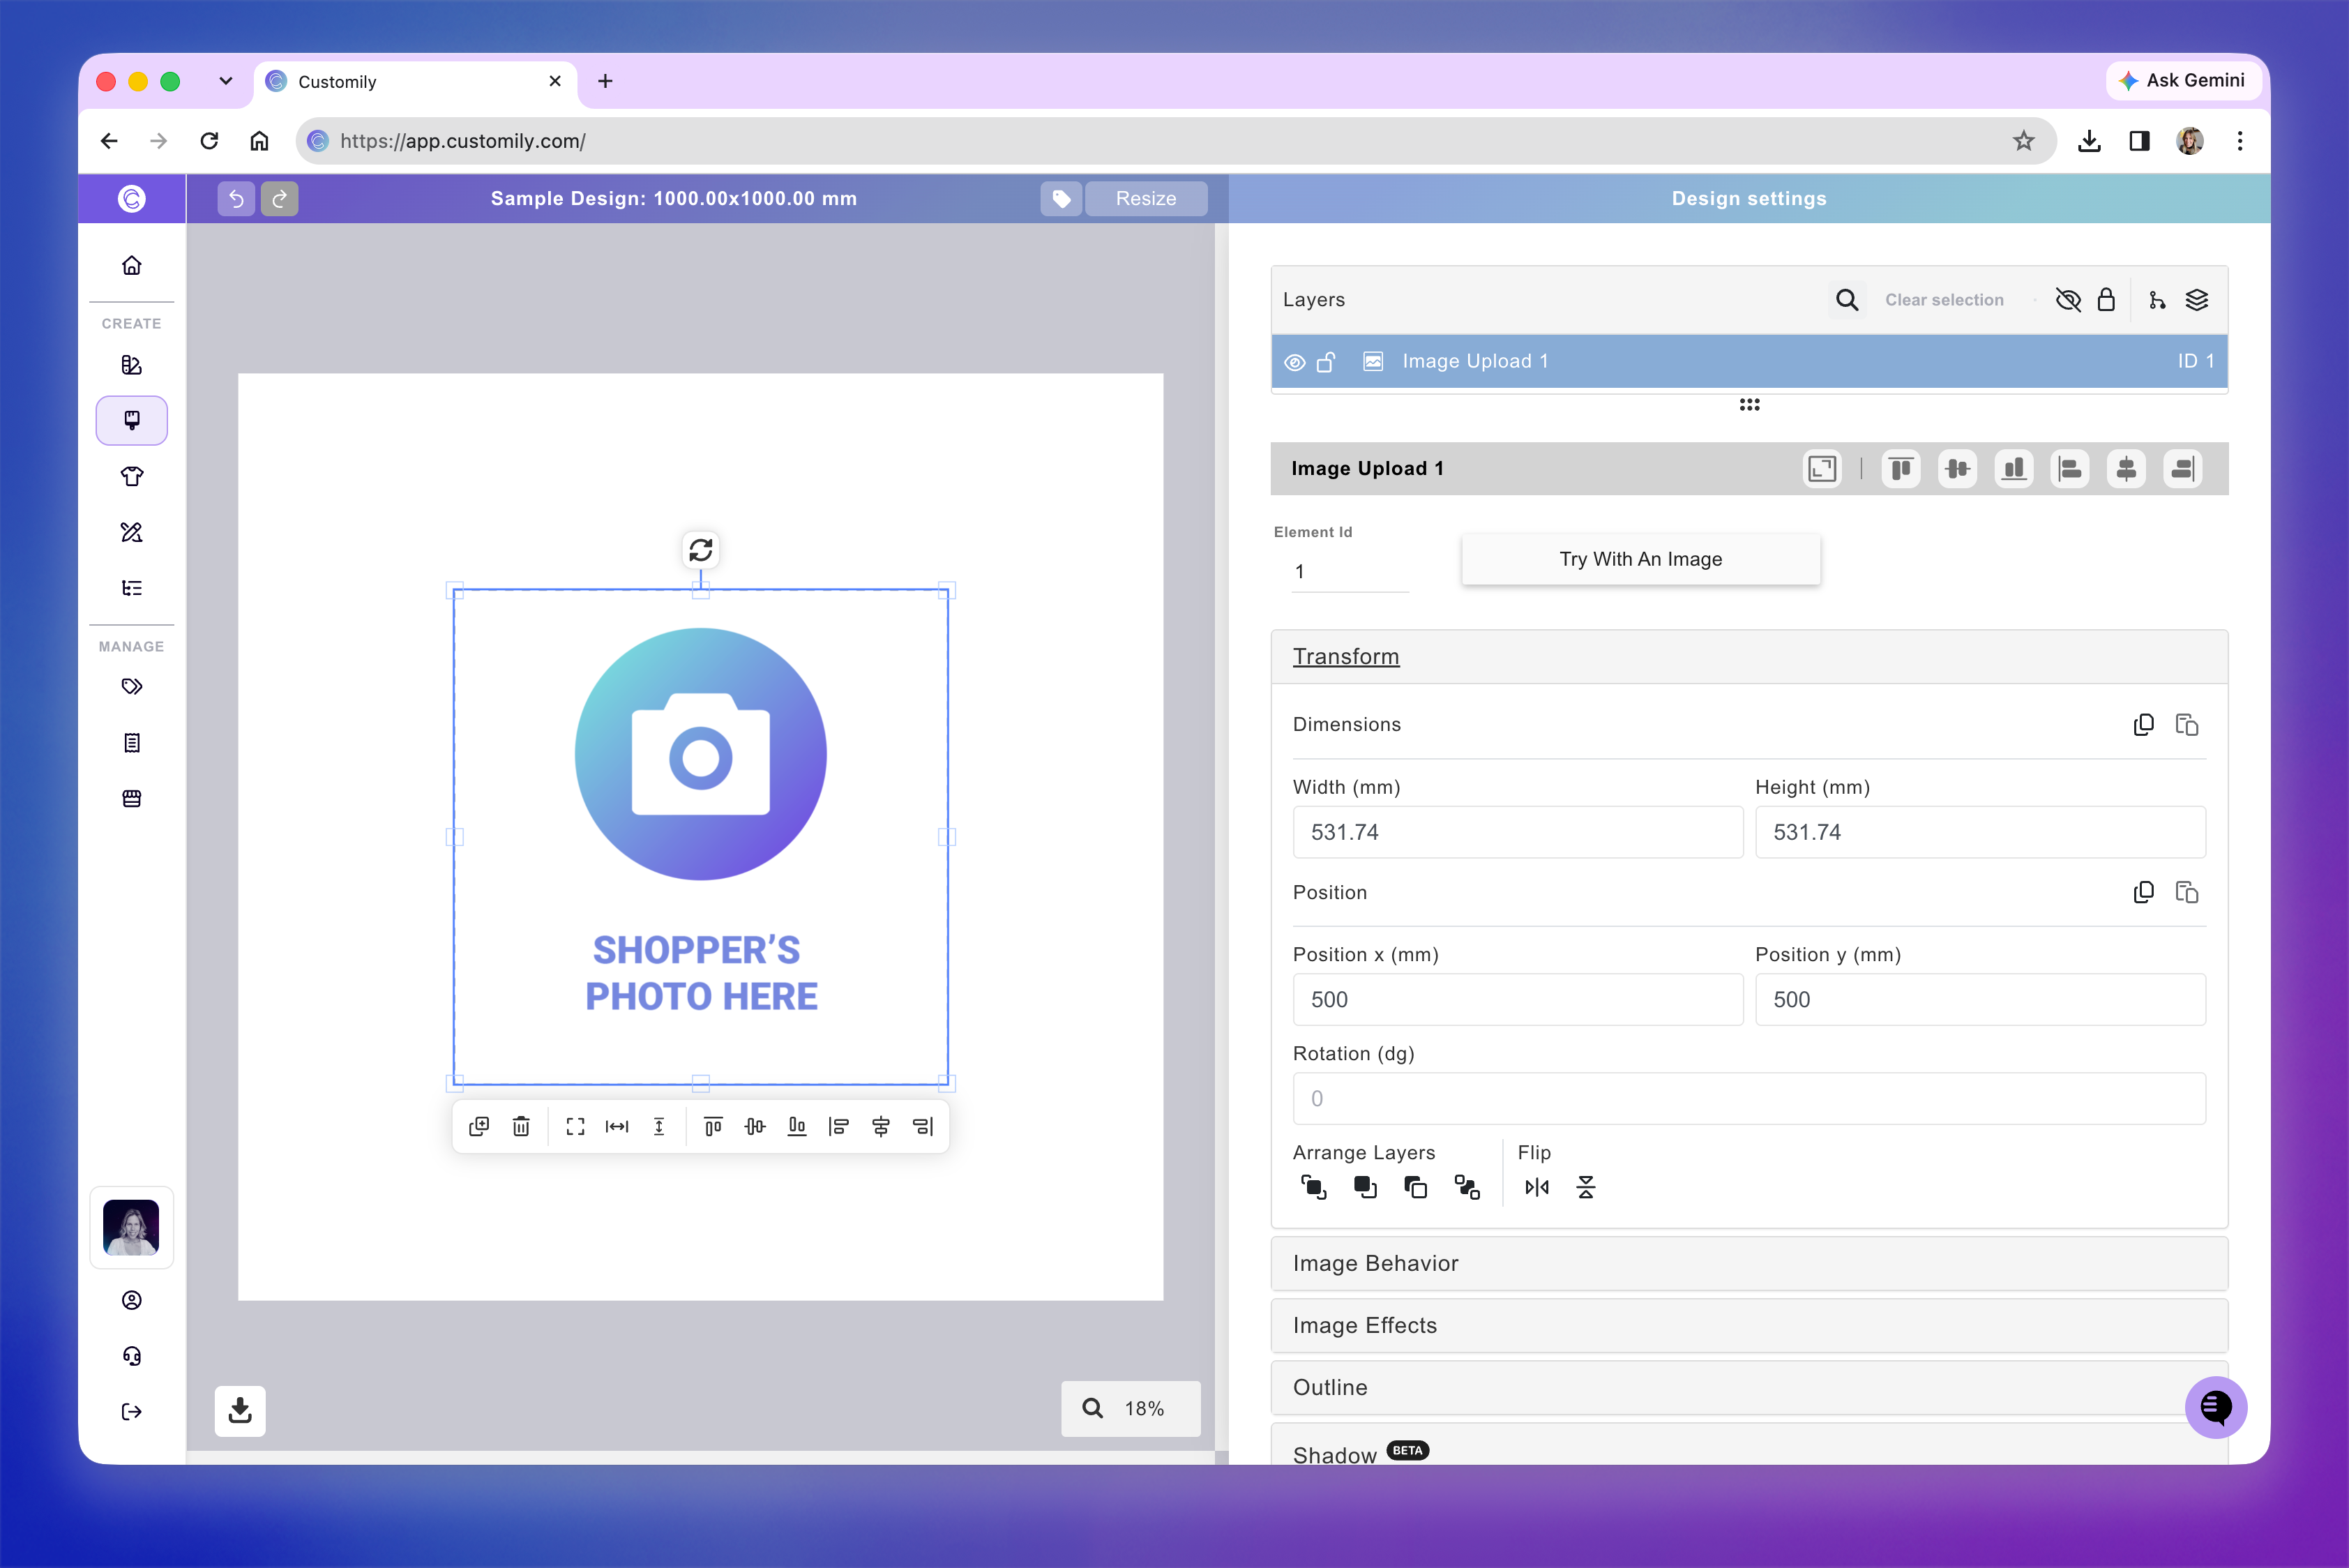The height and width of the screenshot is (1568, 2349).
Task: Expand the Image Behavior section
Action: 1749,1263
